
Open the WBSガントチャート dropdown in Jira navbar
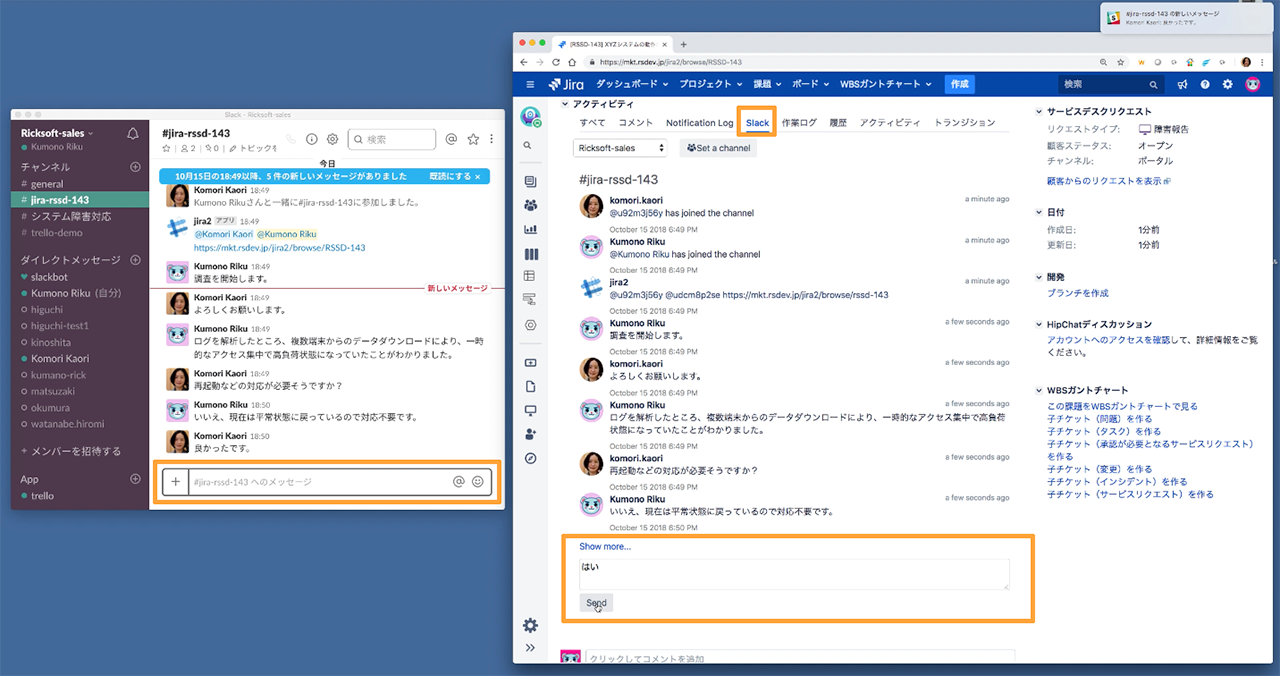(x=885, y=85)
